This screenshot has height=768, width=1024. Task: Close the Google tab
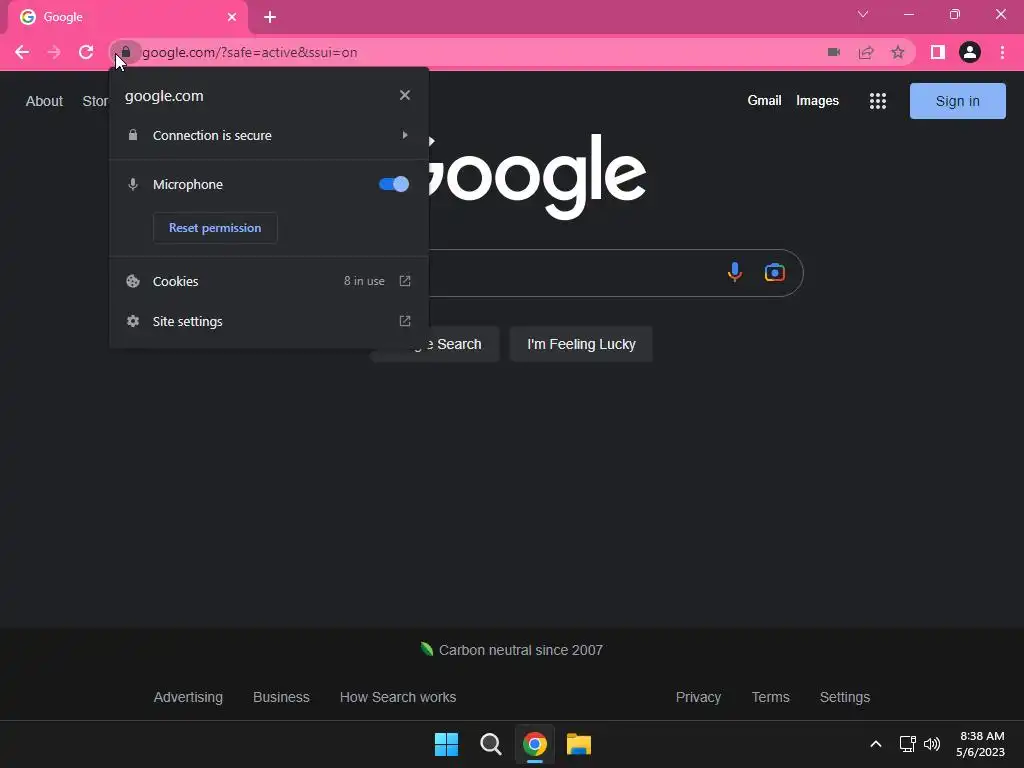click(232, 17)
